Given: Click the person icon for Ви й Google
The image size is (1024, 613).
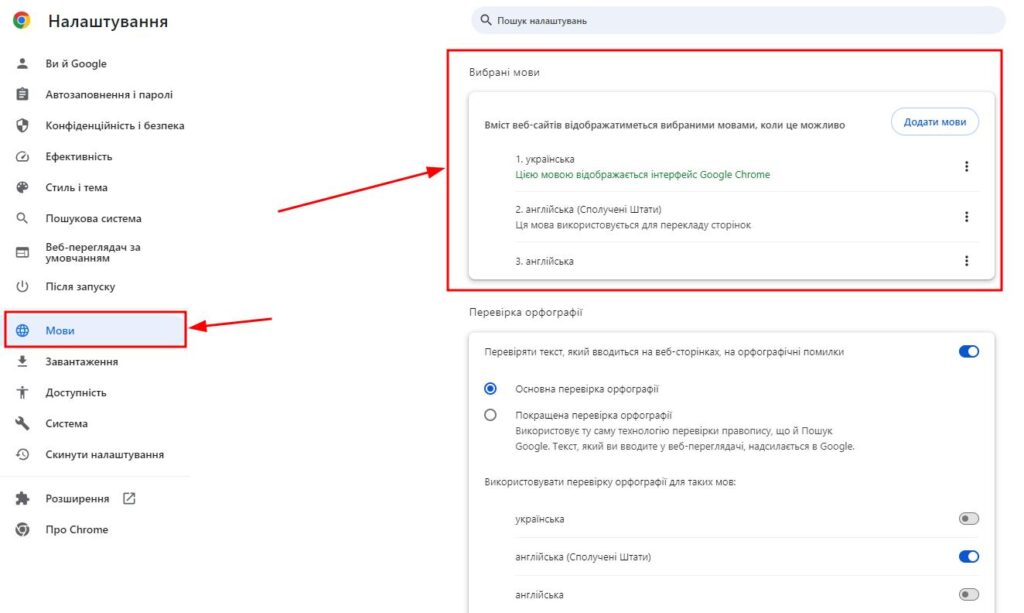Looking at the screenshot, I should pyautogui.click(x=22, y=63).
